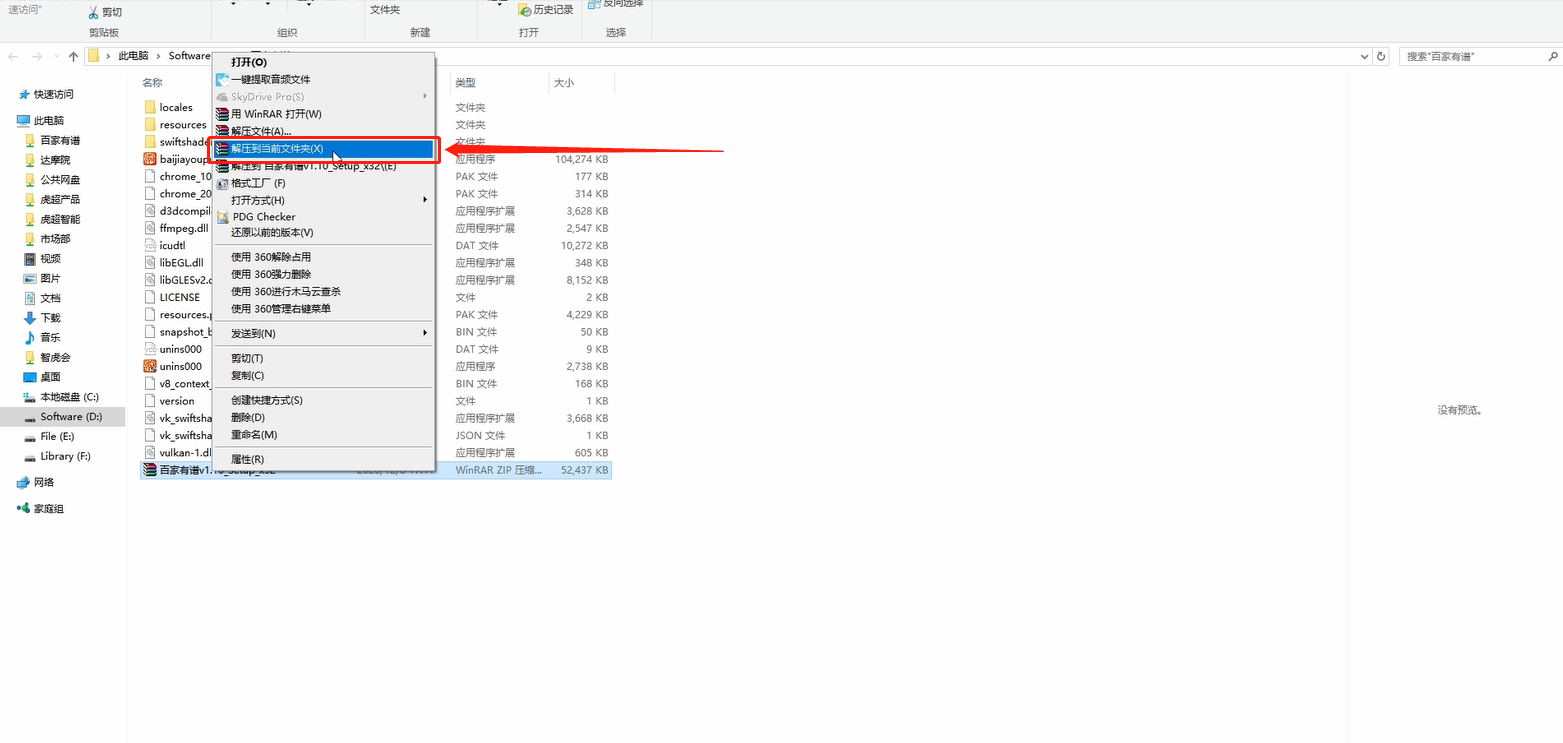Click the refresh button beside address bar
1563x743 pixels.
[1382, 56]
